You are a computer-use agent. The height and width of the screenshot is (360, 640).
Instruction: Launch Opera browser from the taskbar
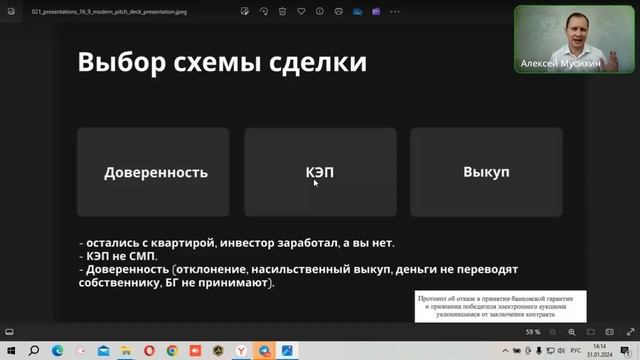point(149,351)
